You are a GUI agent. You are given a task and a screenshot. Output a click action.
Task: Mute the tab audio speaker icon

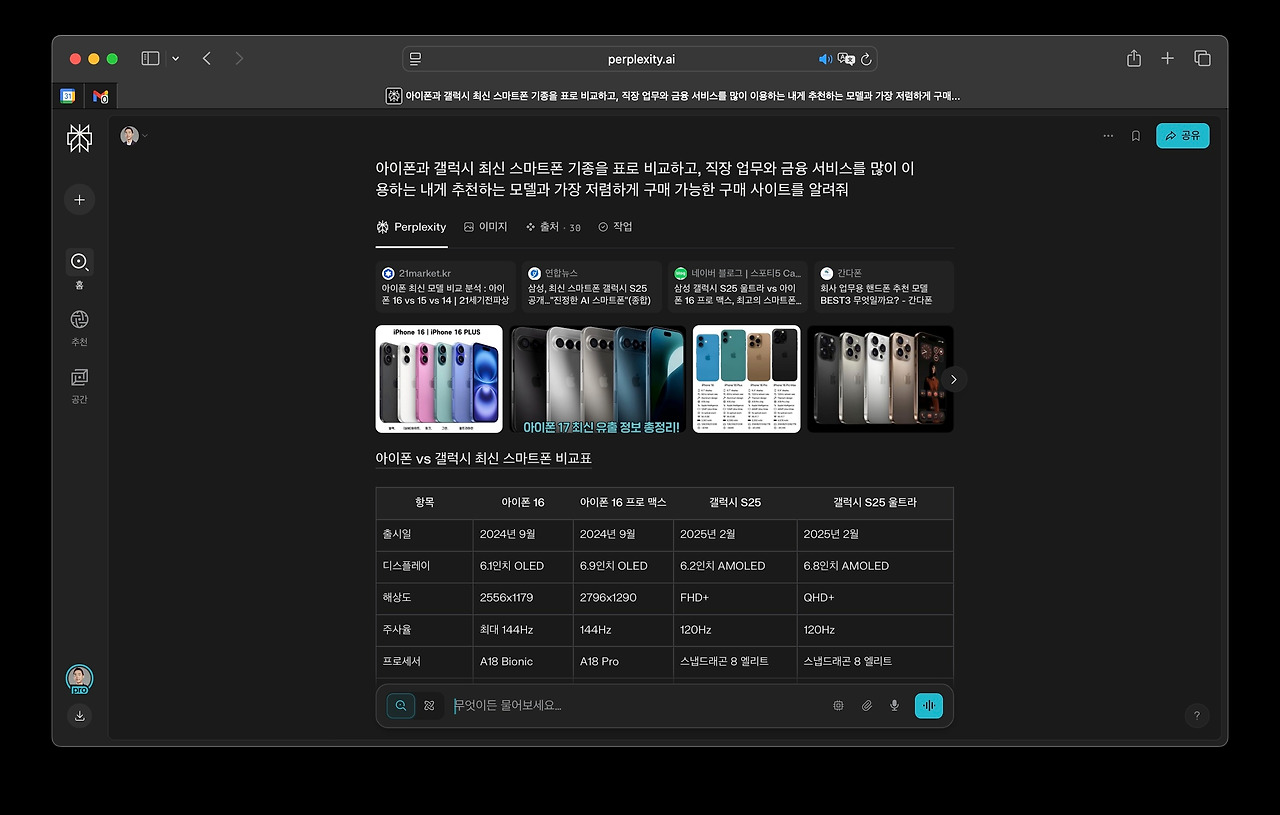825,59
